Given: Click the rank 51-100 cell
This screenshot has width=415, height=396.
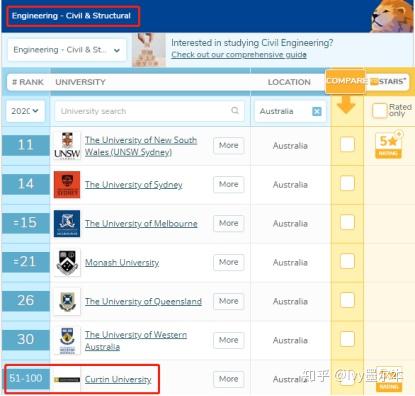Looking at the screenshot, I should (x=26, y=379).
